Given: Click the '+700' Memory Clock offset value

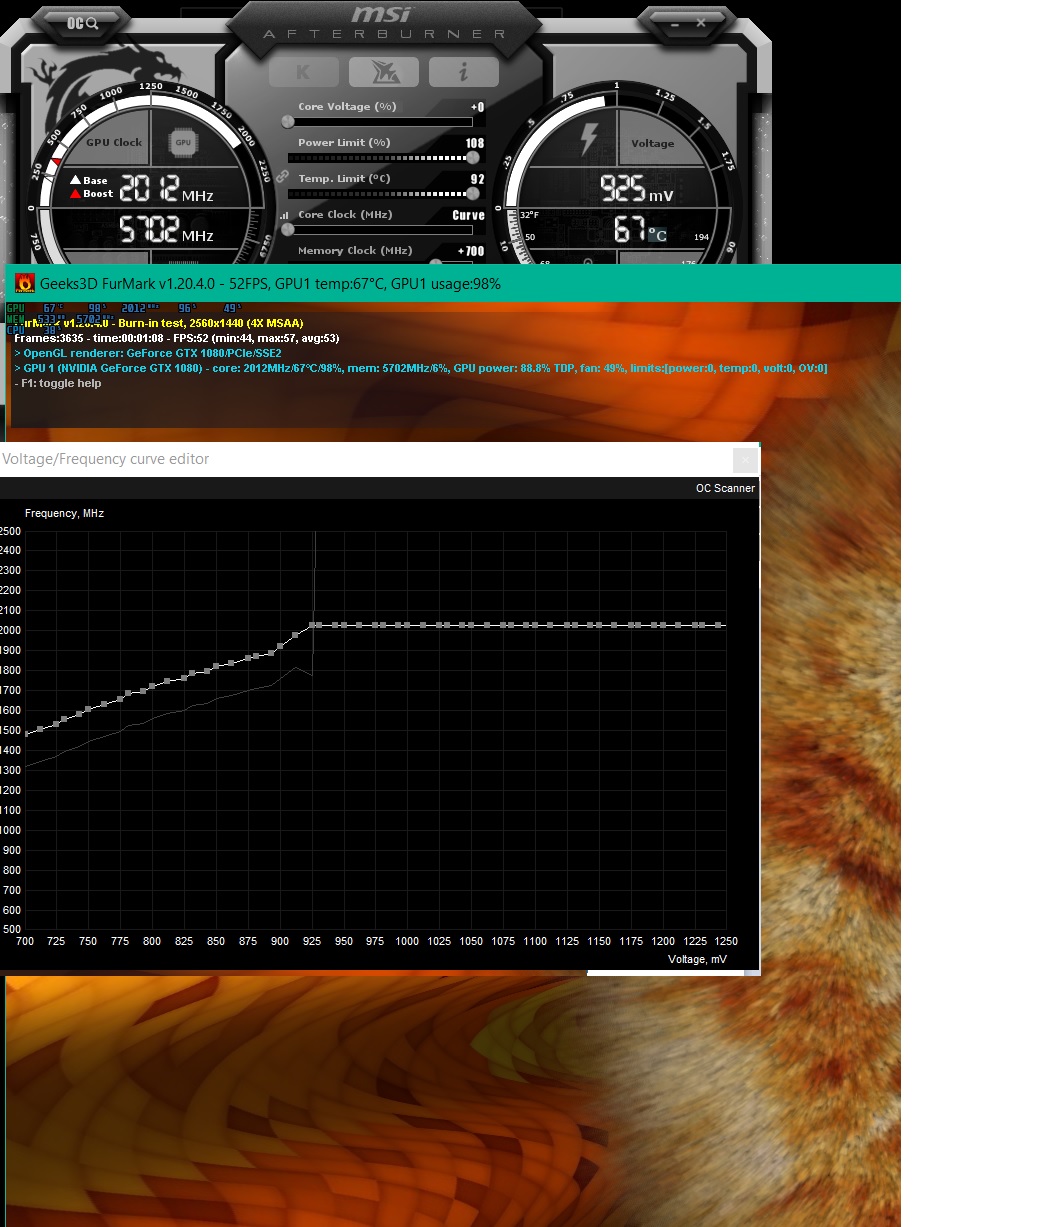Looking at the screenshot, I should pyautogui.click(x=471, y=251).
